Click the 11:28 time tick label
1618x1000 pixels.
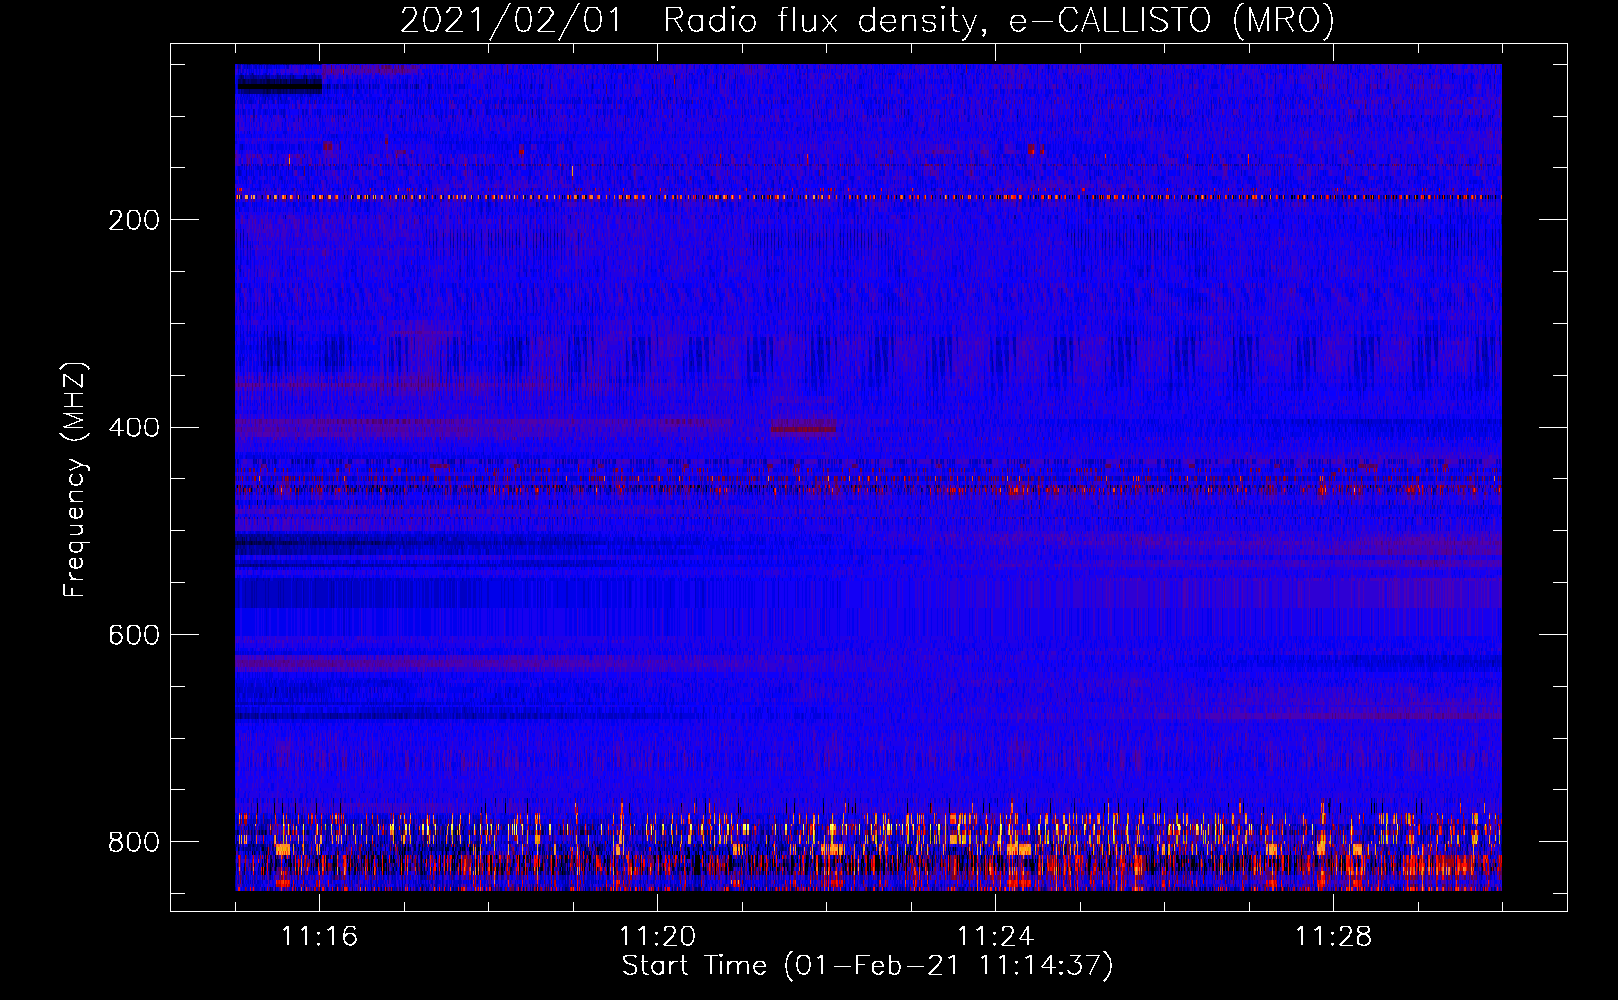tap(1333, 936)
